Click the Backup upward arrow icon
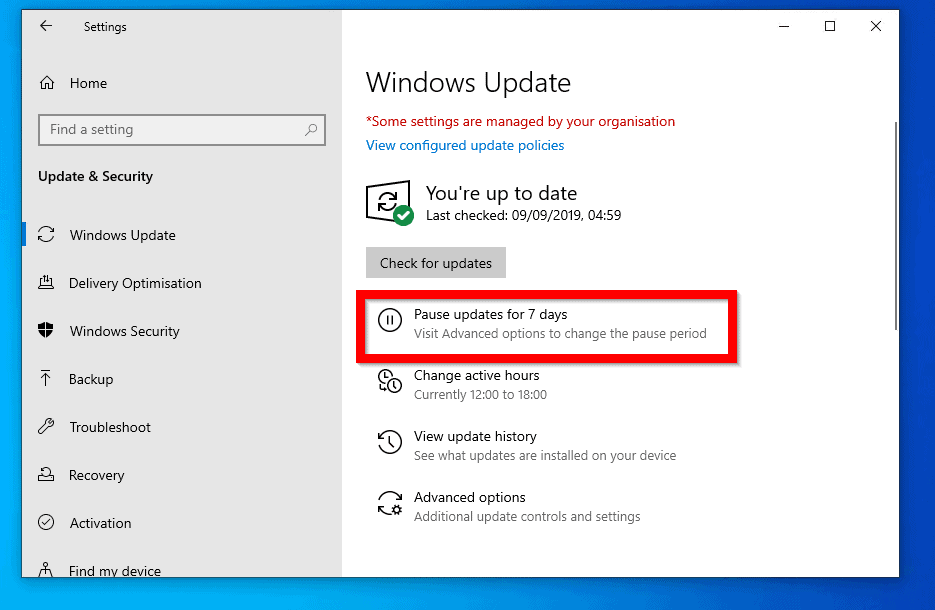The width and height of the screenshot is (935, 610). (x=45, y=378)
